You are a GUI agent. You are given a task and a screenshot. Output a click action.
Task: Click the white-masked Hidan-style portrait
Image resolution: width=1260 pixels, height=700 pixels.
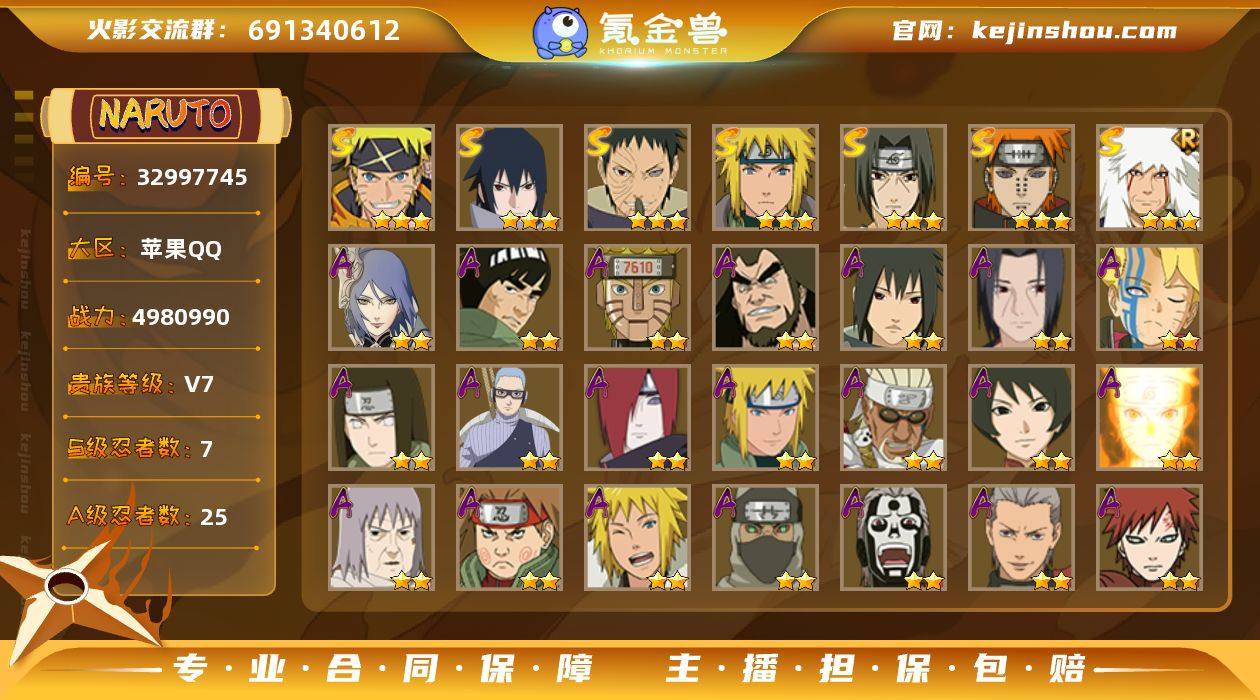(x=893, y=538)
